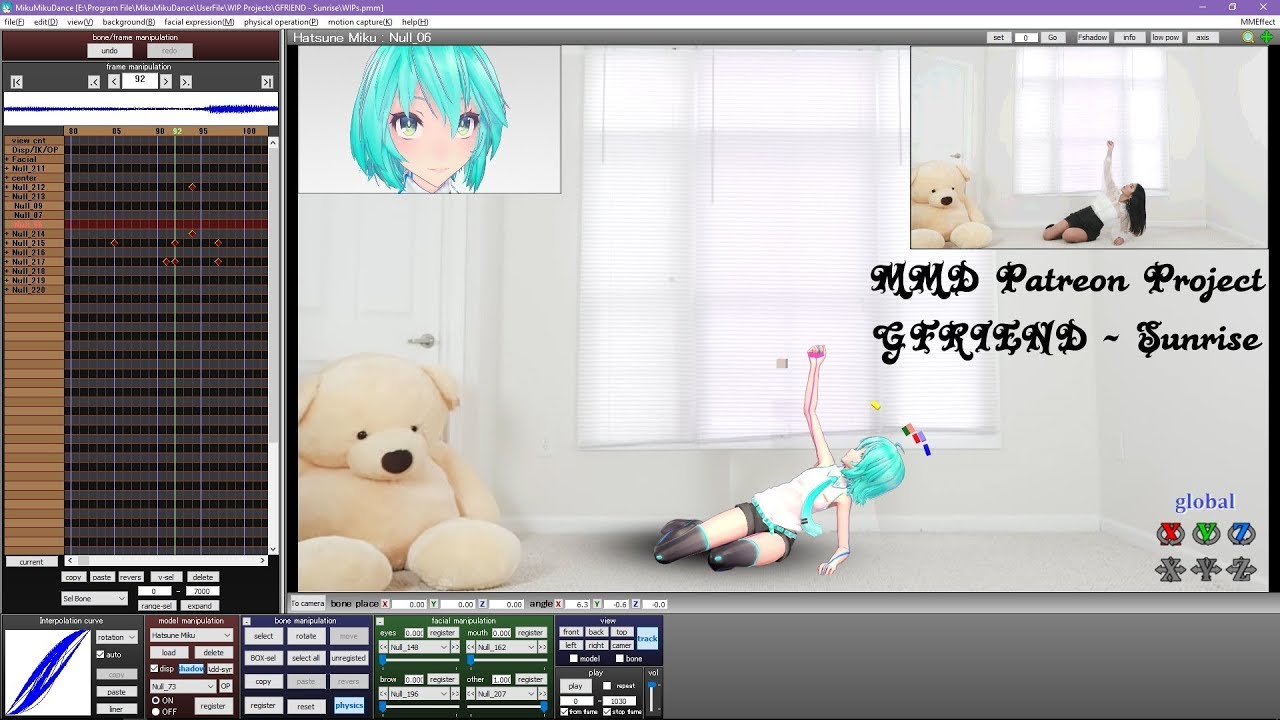
Task: Next other morph arrow button
Action: click(544, 693)
